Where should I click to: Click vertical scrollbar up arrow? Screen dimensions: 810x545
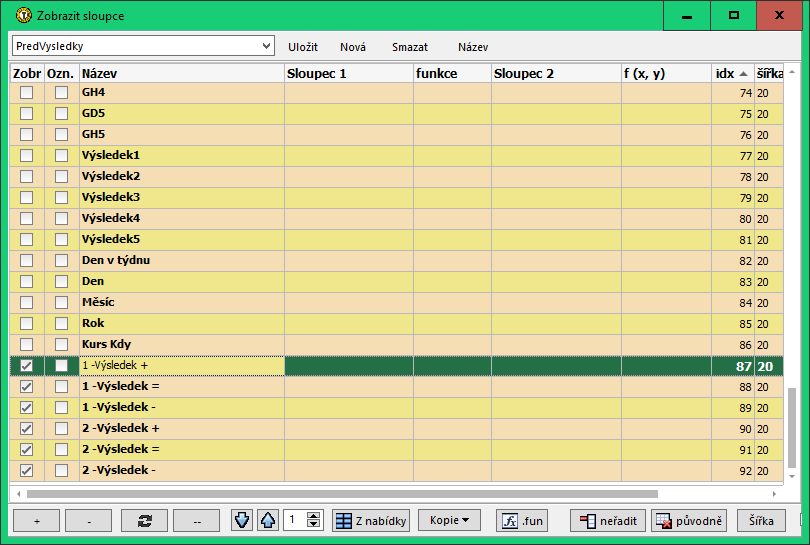click(792, 72)
